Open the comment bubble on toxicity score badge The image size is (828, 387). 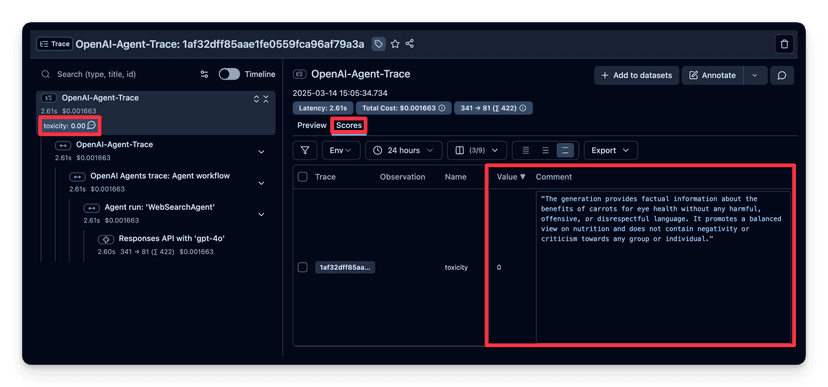92,126
